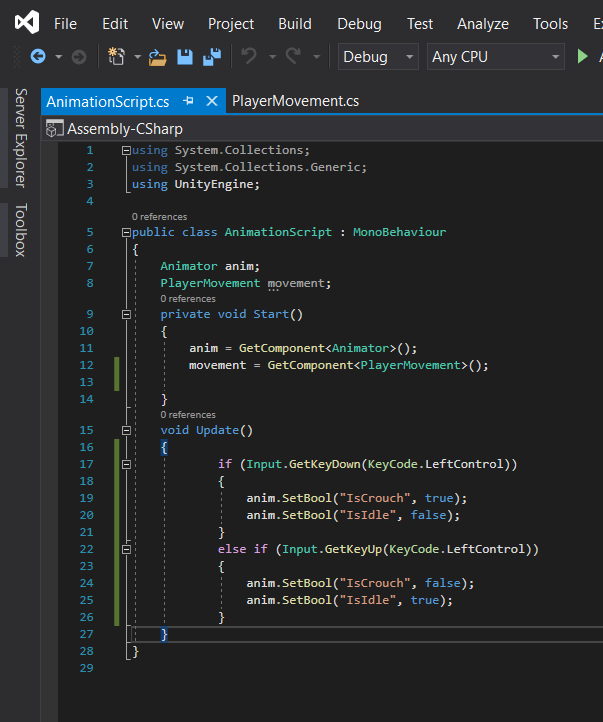Image resolution: width=603 pixels, height=722 pixels.
Task: Click GetComponent<PlayerMovement>() on line 12
Action: pos(377,365)
